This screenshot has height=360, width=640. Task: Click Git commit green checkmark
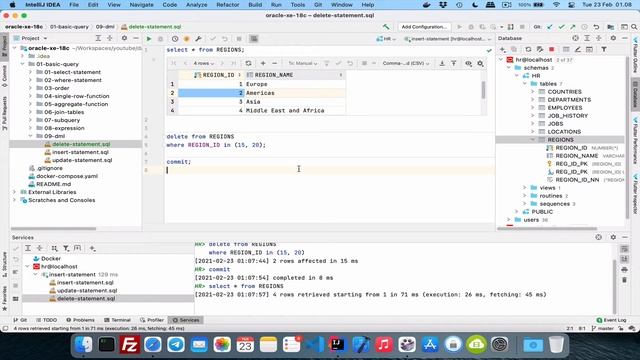coord(562,27)
